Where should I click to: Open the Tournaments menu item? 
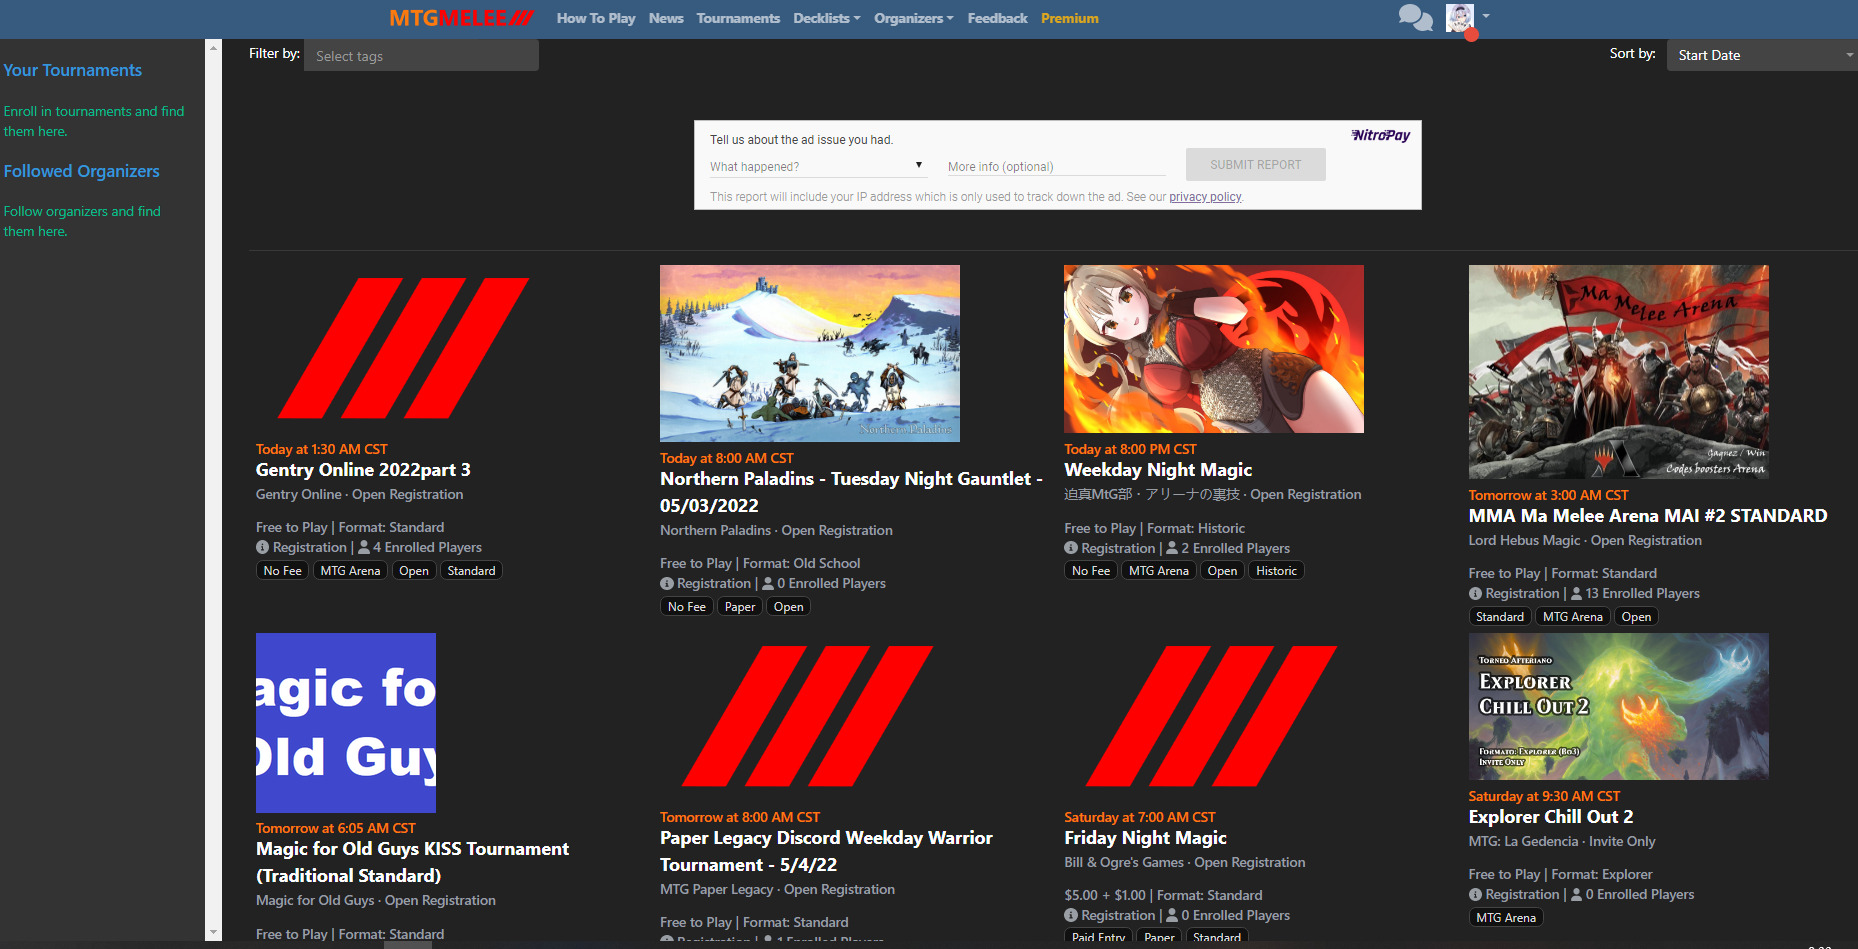738,18
